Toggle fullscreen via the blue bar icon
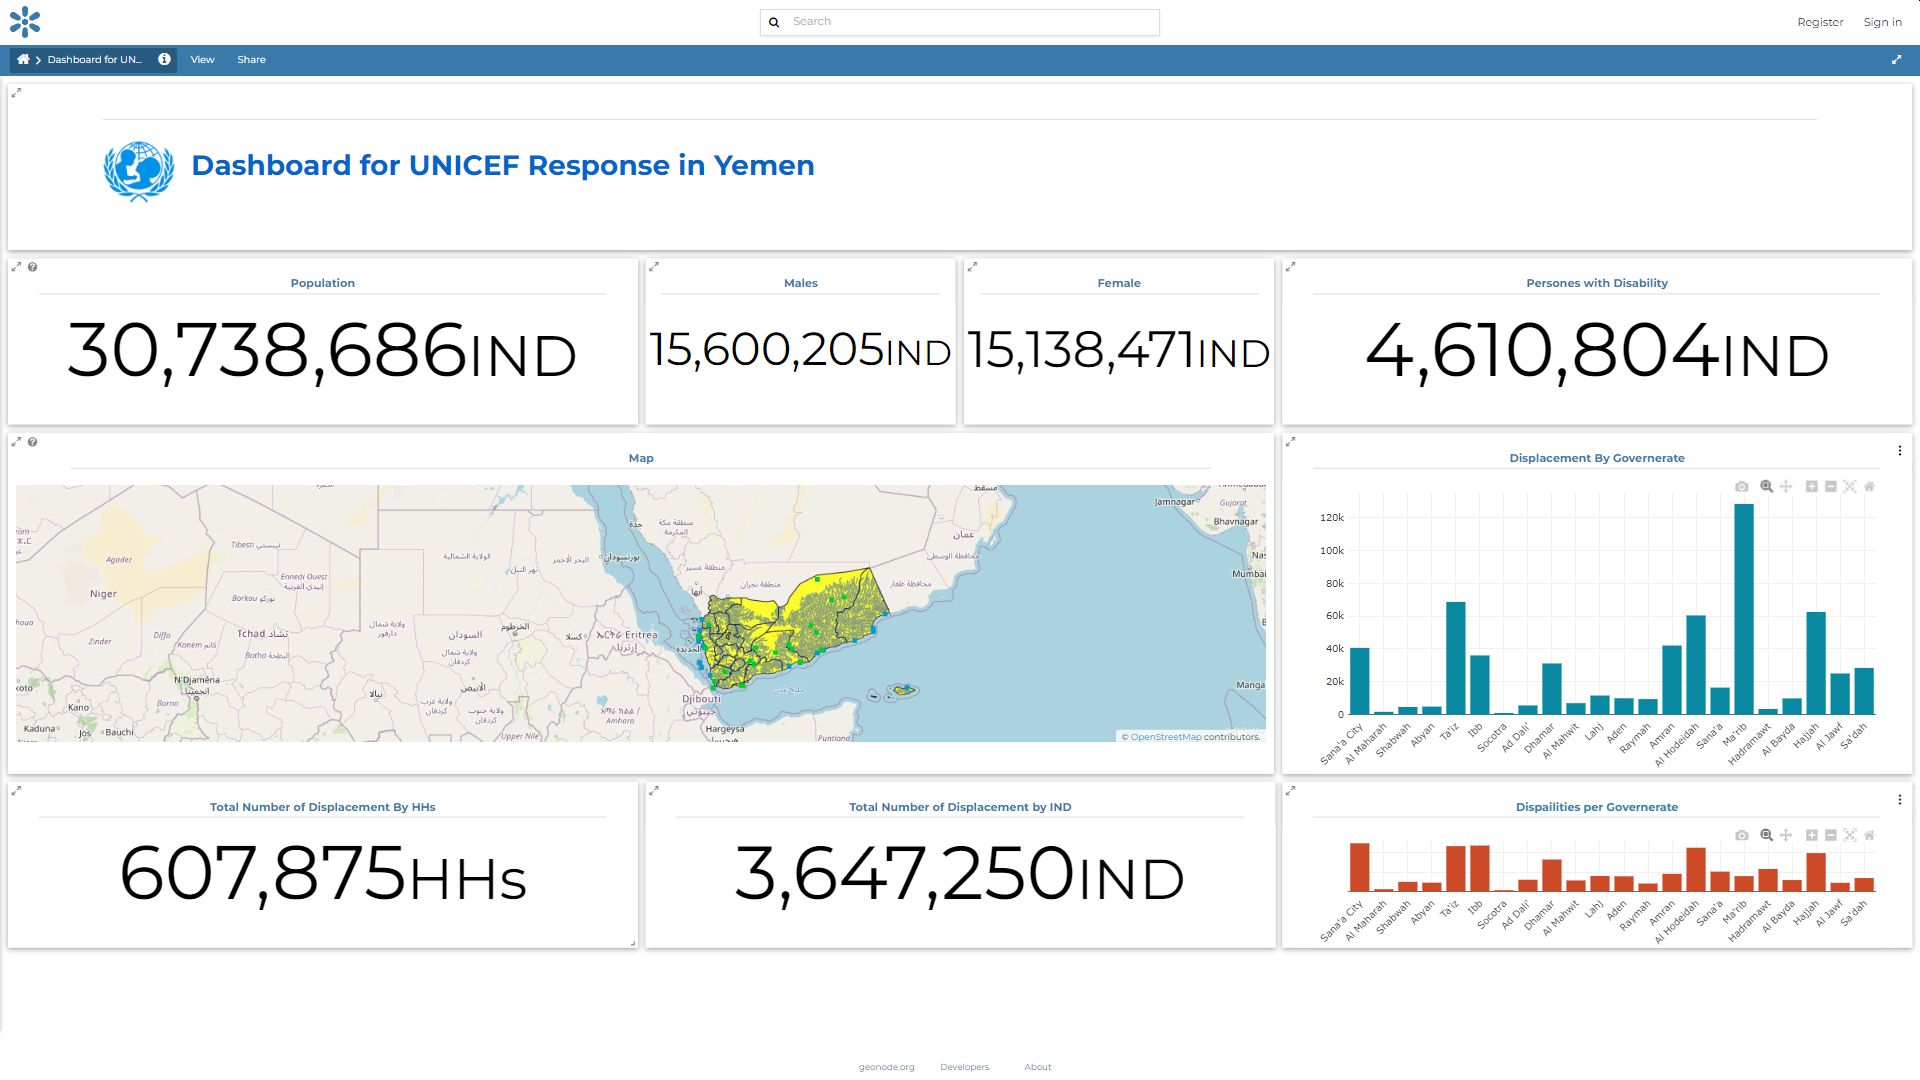The height and width of the screenshot is (1080, 1920). click(1896, 60)
